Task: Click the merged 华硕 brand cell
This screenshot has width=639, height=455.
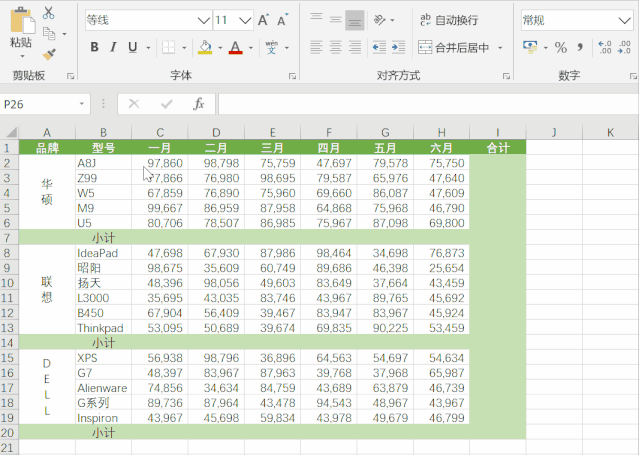Action: pyautogui.click(x=47, y=192)
